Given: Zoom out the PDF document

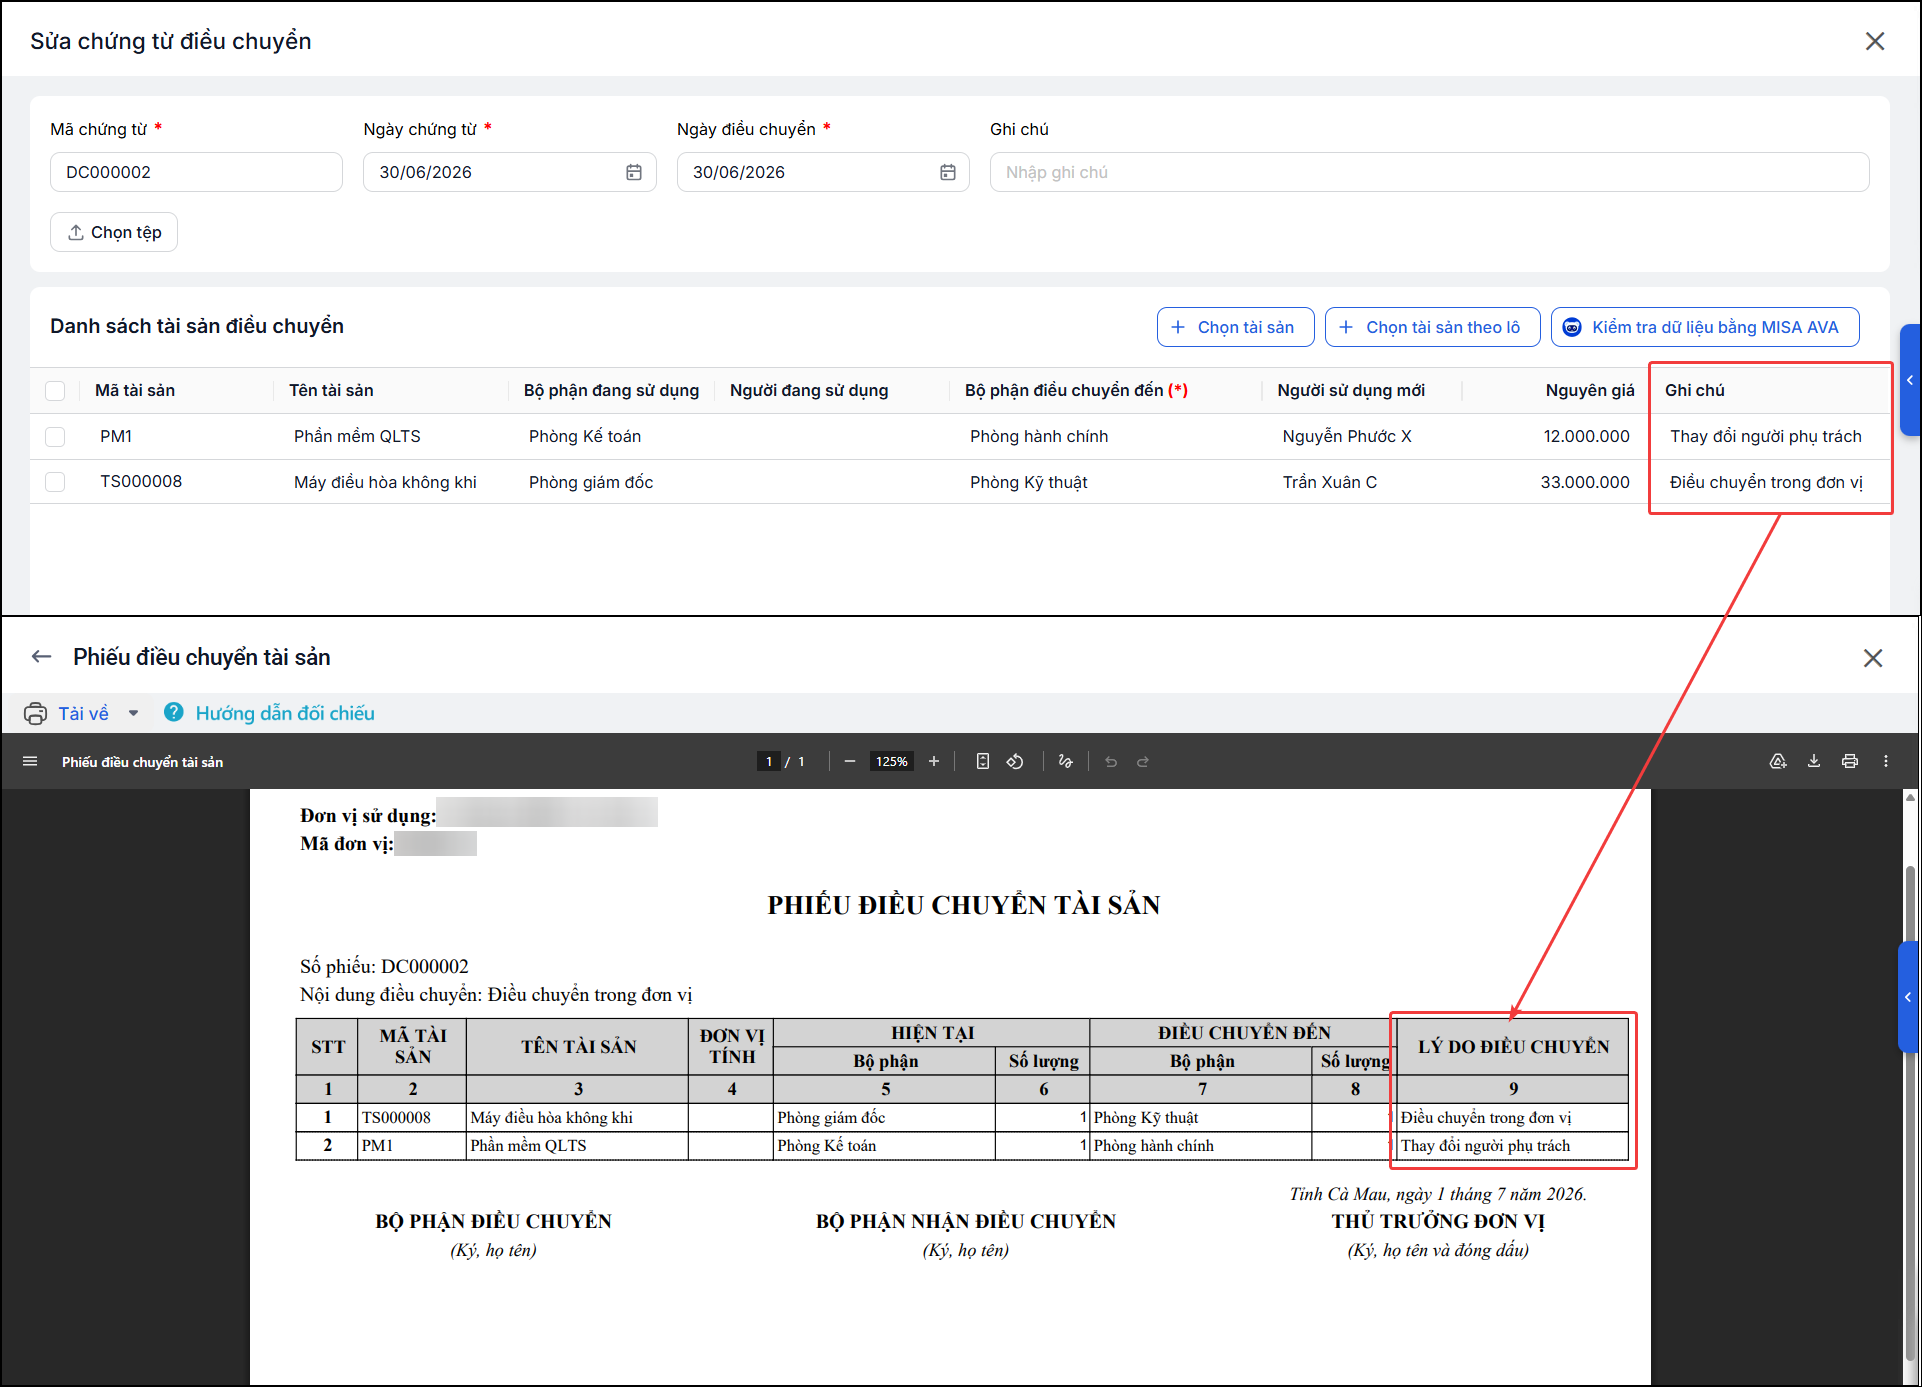Looking at the screenshot, I should [850, 761].
